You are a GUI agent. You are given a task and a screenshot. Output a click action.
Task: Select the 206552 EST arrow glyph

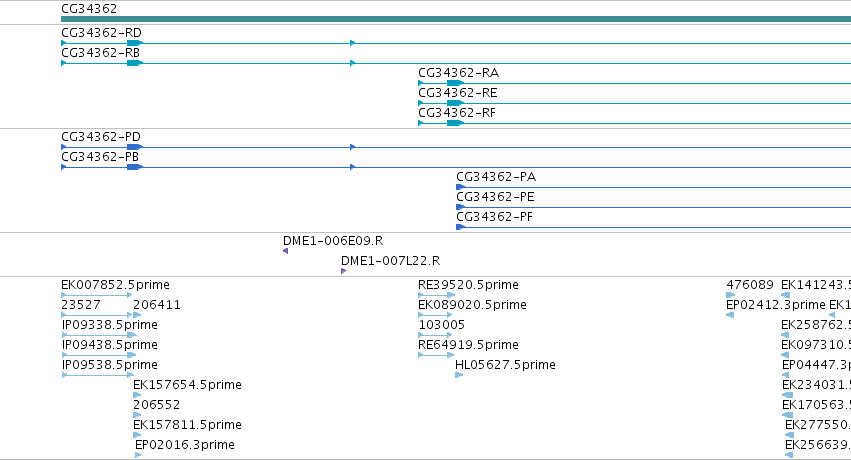point(137,415)
